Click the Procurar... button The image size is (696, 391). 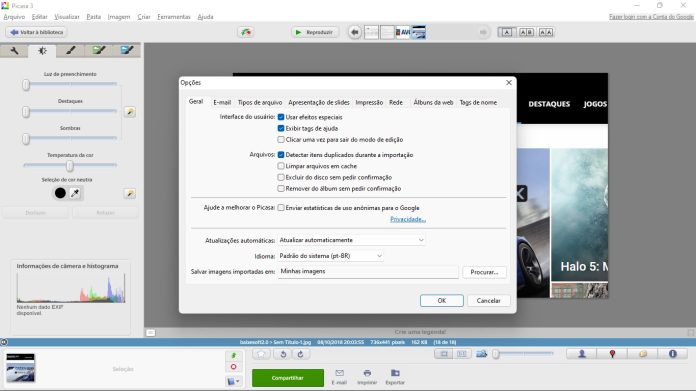484,272
